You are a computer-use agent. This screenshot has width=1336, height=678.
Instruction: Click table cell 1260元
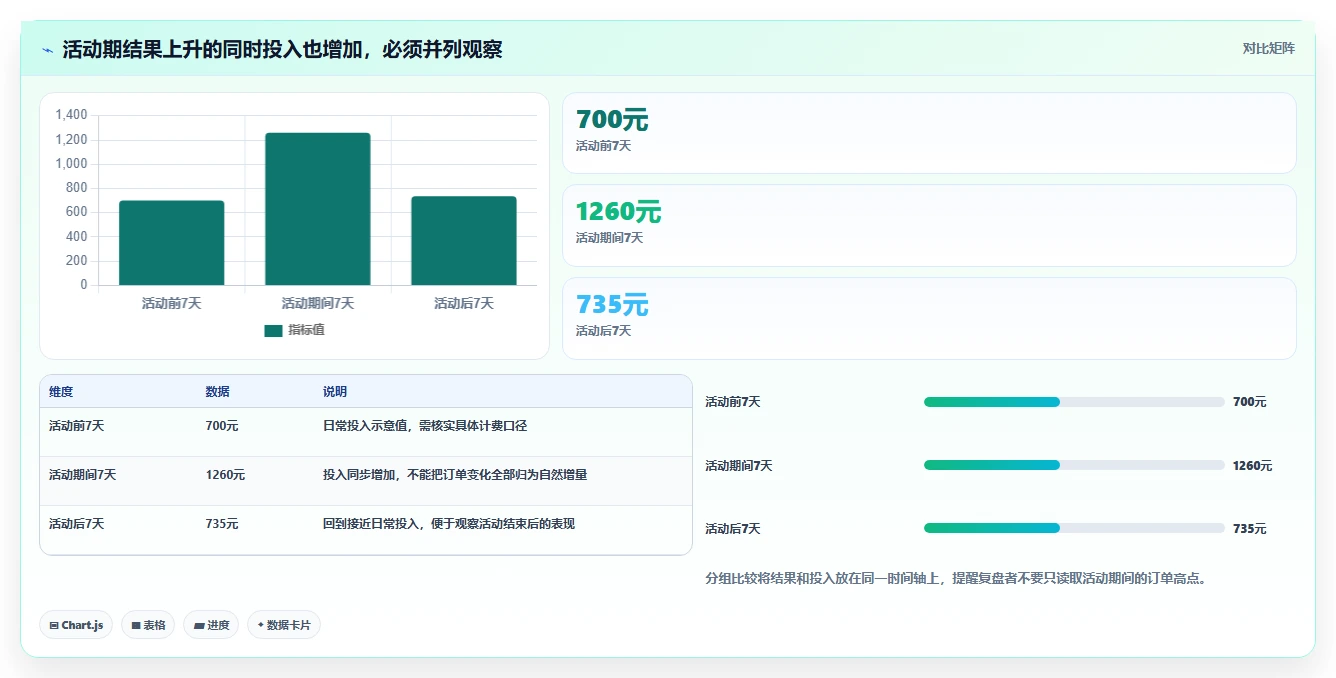(225, 475)
